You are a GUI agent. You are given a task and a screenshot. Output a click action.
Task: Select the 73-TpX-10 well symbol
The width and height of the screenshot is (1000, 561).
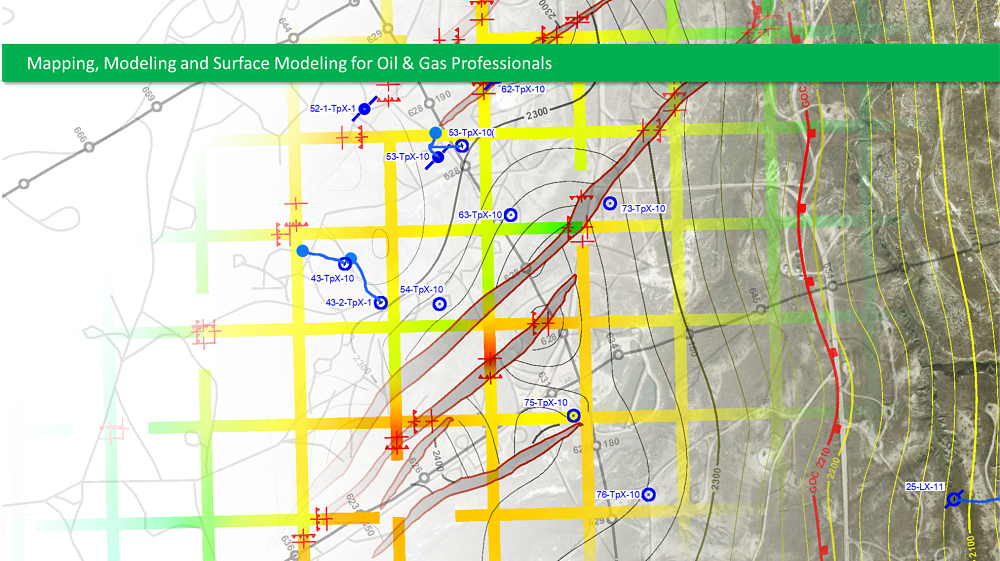610,203
